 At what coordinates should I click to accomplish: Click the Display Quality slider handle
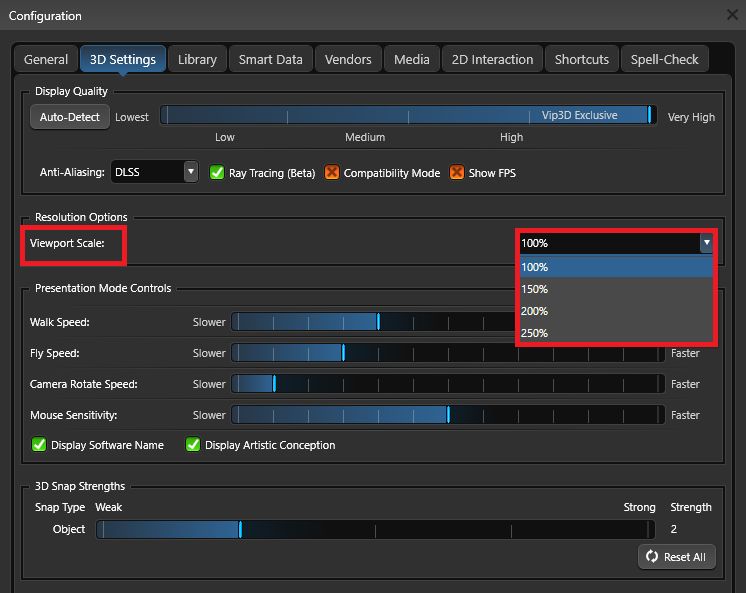(x=650, y=116)
